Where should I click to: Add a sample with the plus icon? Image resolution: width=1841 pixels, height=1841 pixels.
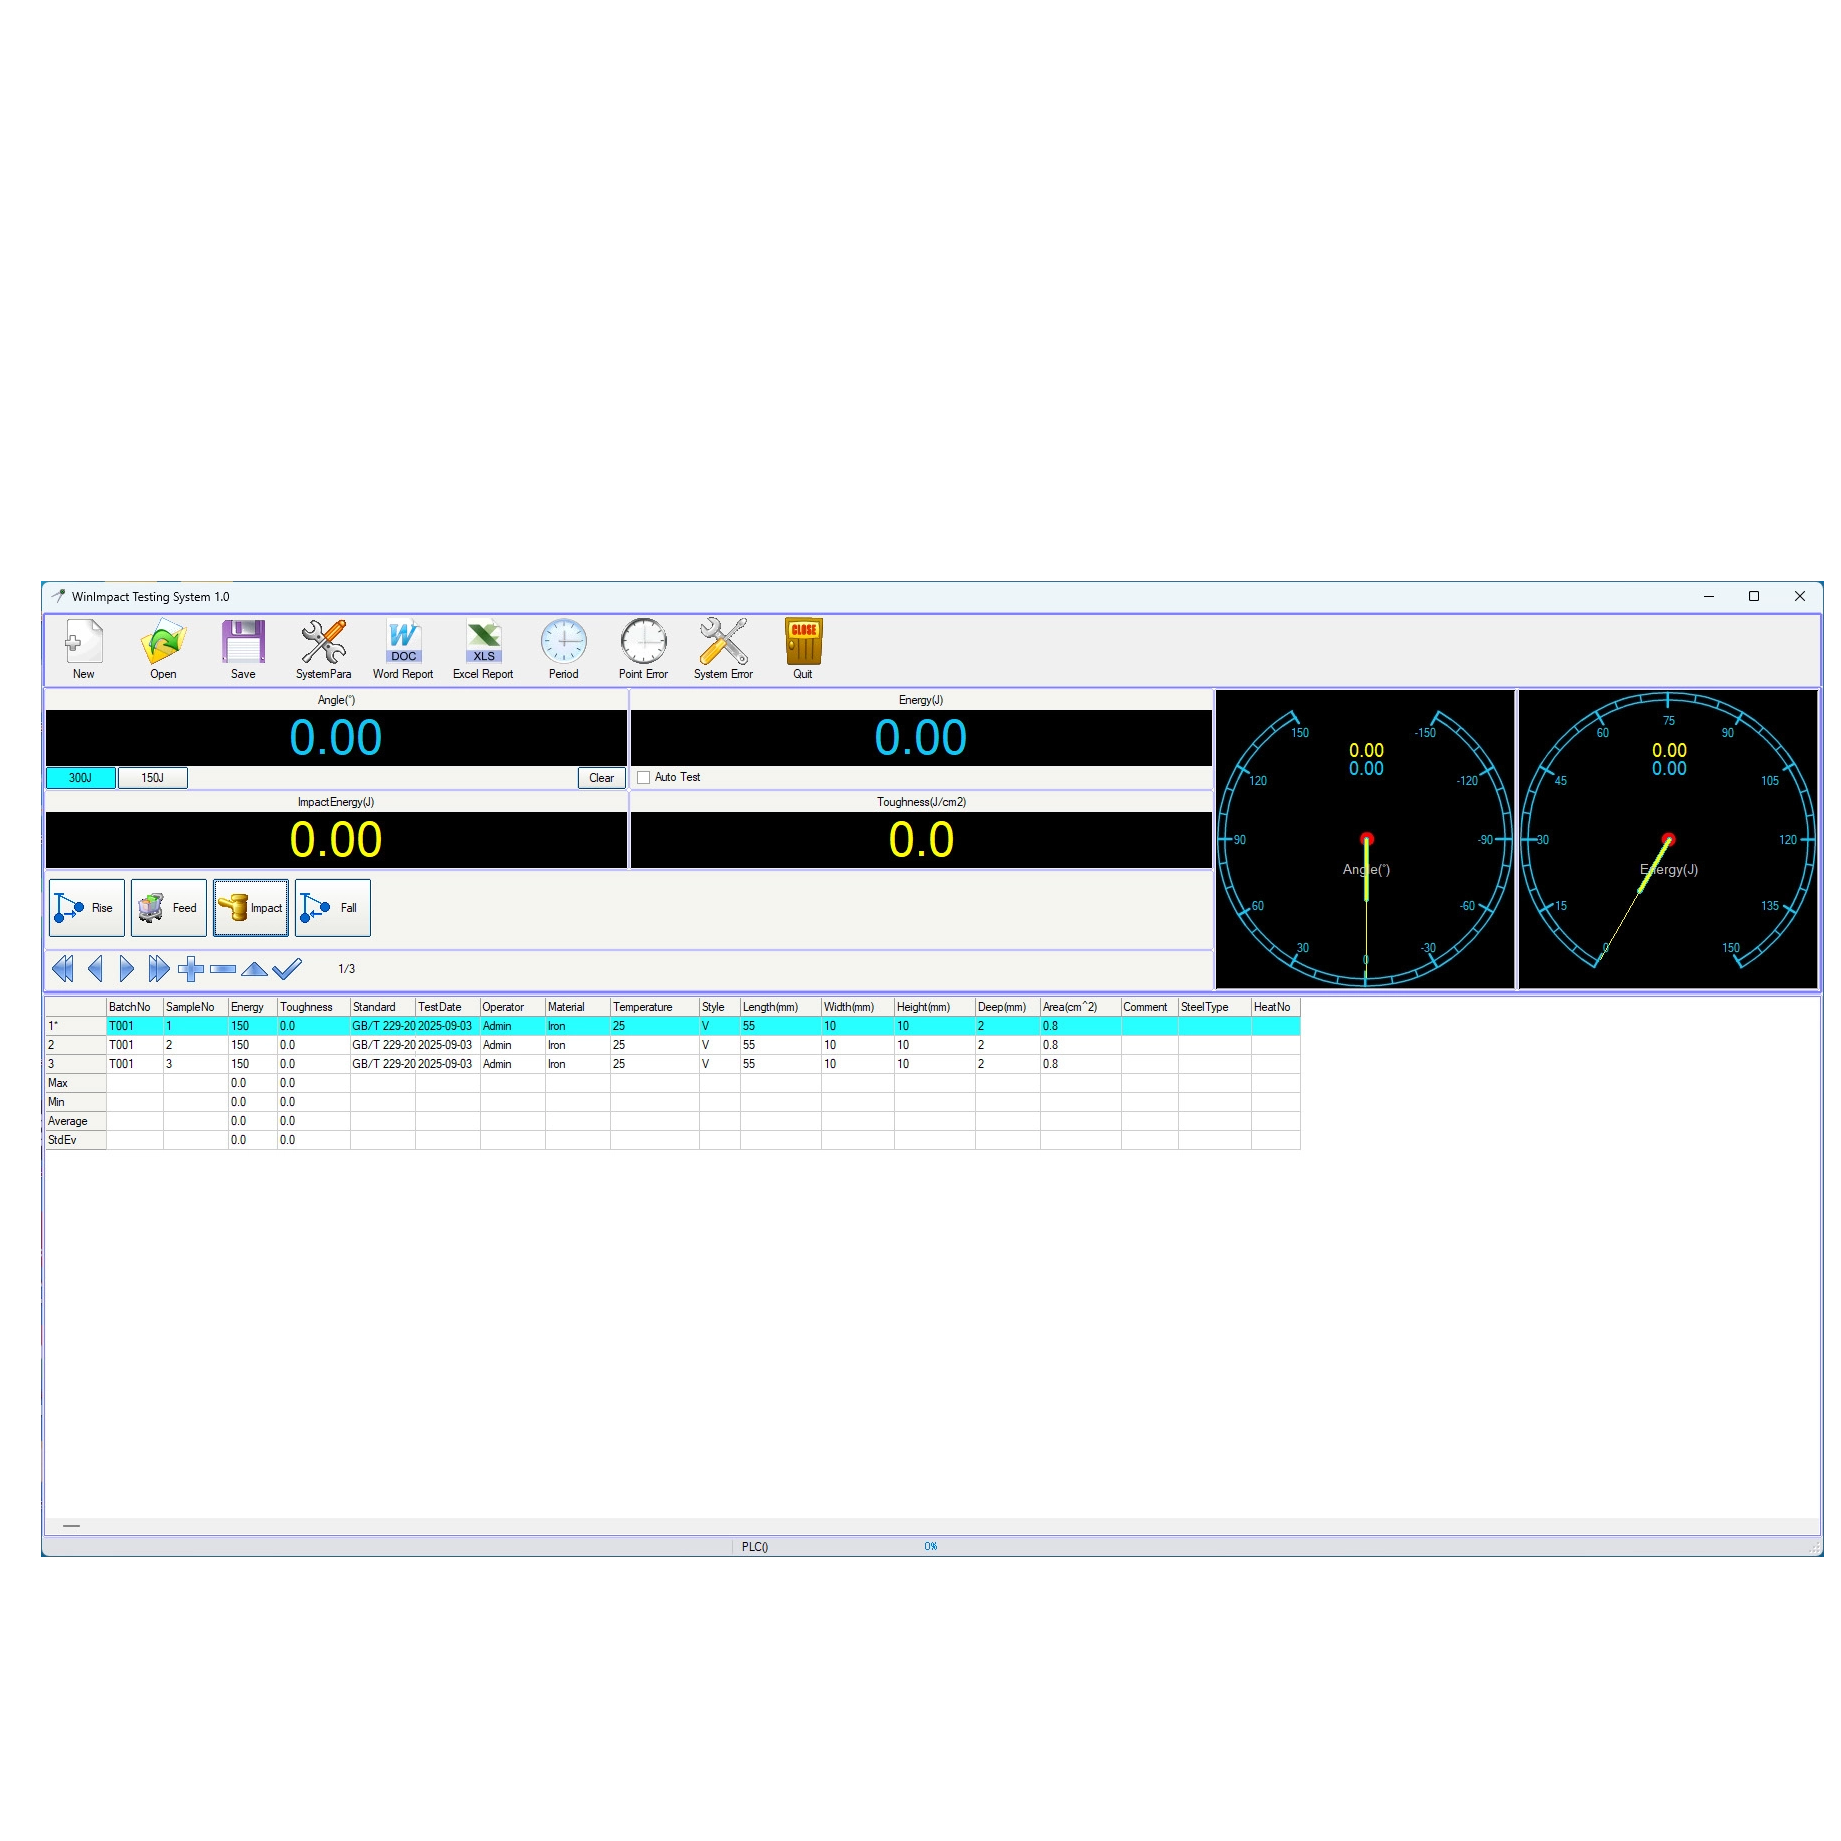pos(191,969)
